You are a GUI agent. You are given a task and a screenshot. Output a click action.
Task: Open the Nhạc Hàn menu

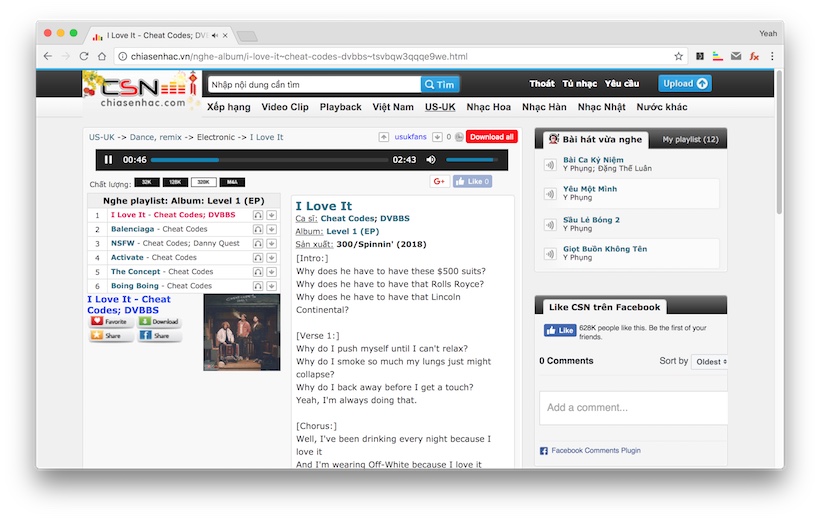(544, 107)
